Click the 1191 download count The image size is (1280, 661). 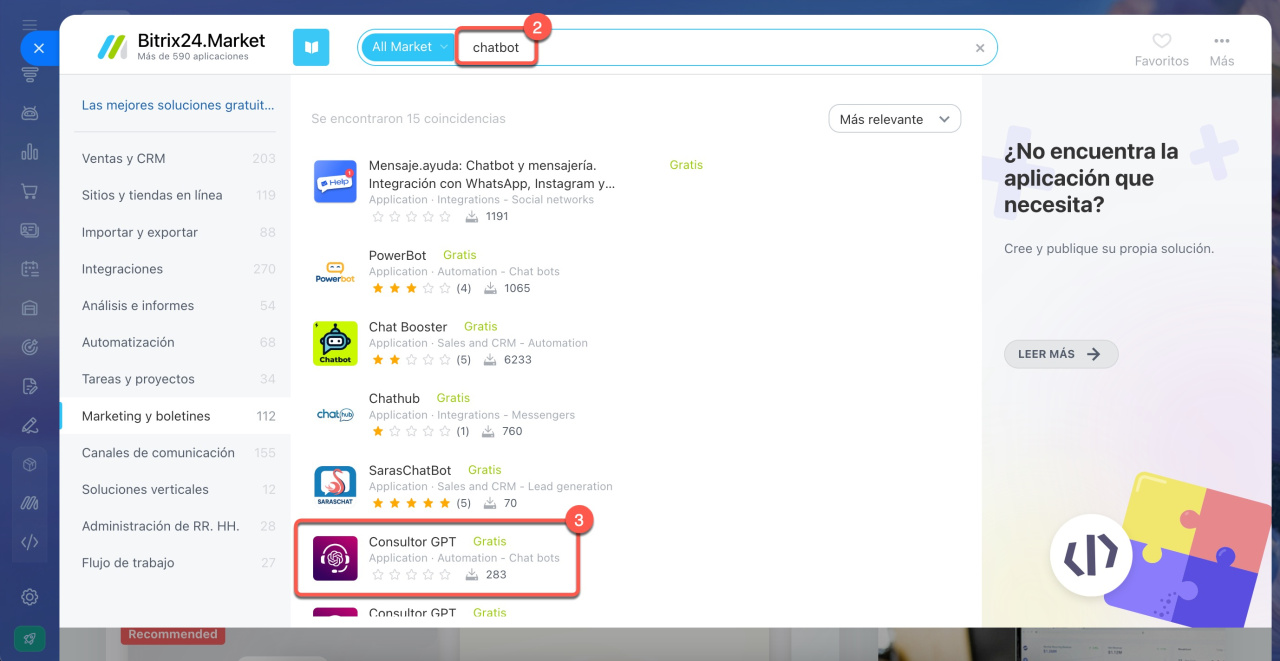(x=497, y=216)
